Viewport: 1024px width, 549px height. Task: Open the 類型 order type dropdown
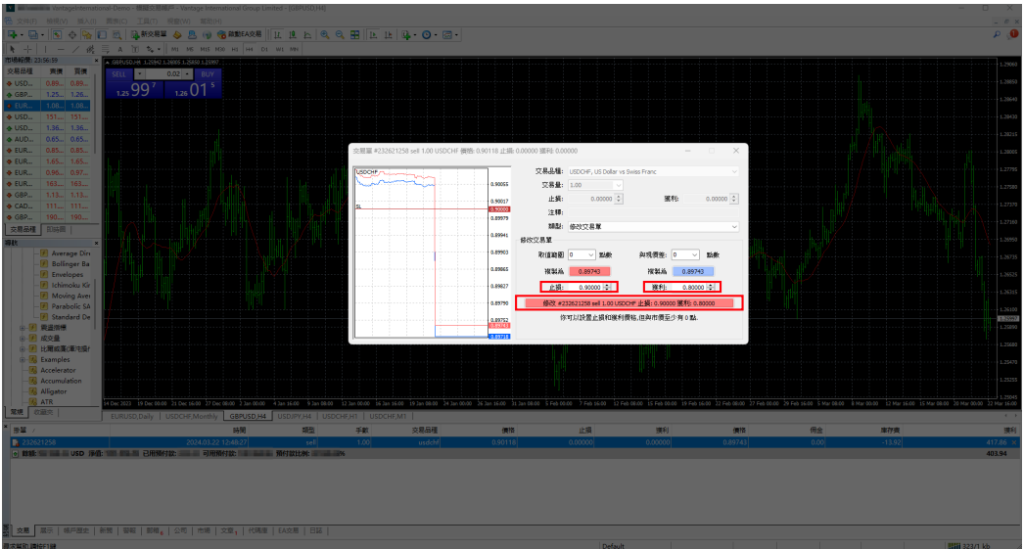(x=651, y=227)
